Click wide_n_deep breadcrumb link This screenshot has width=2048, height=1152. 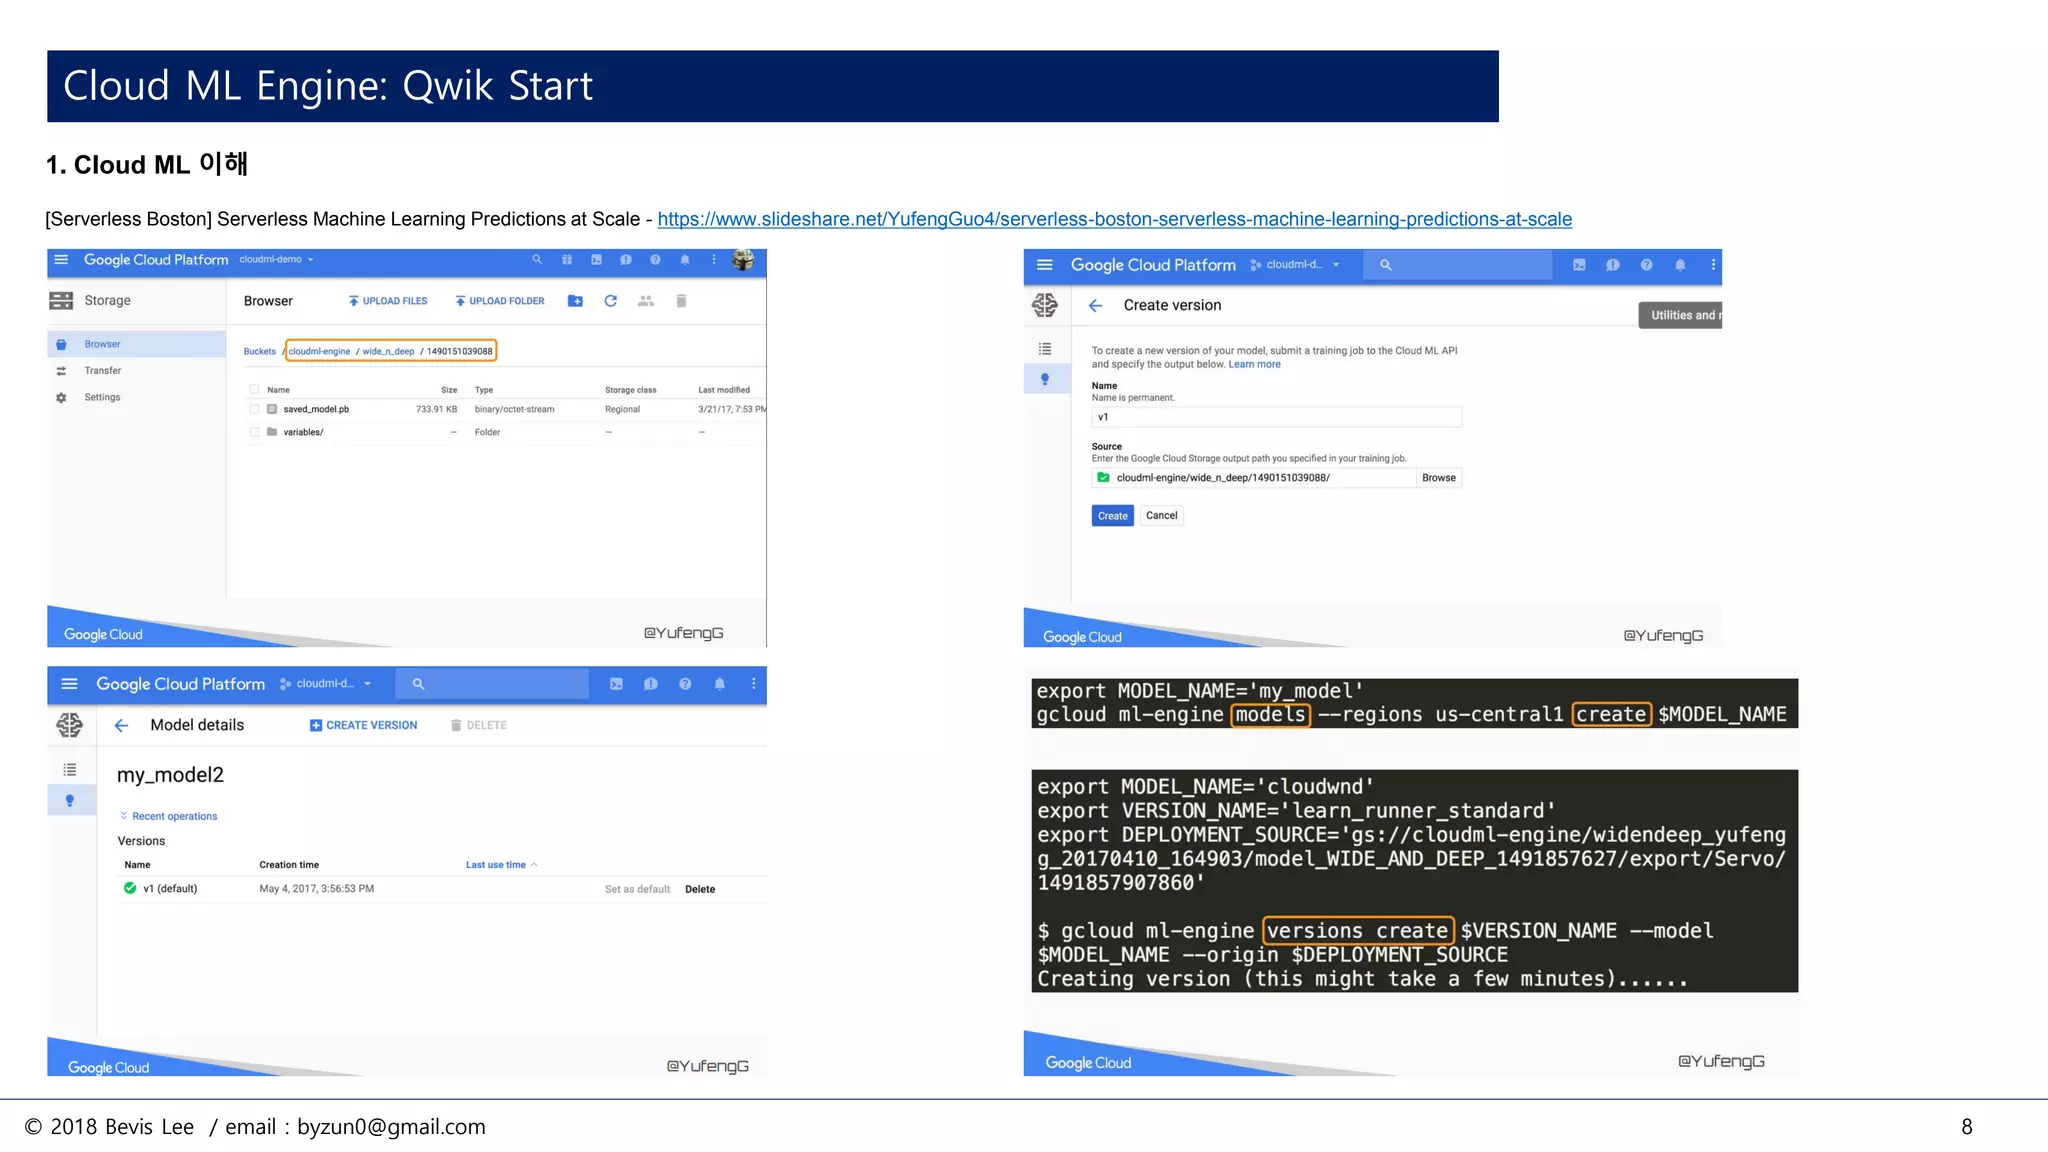(388, 352)
